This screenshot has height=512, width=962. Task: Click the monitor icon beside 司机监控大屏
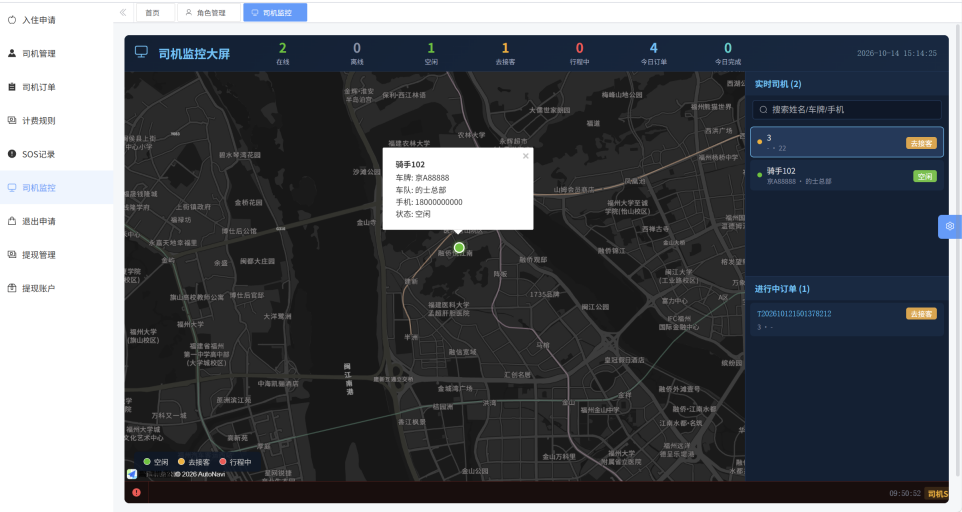[x=141, y=53]
